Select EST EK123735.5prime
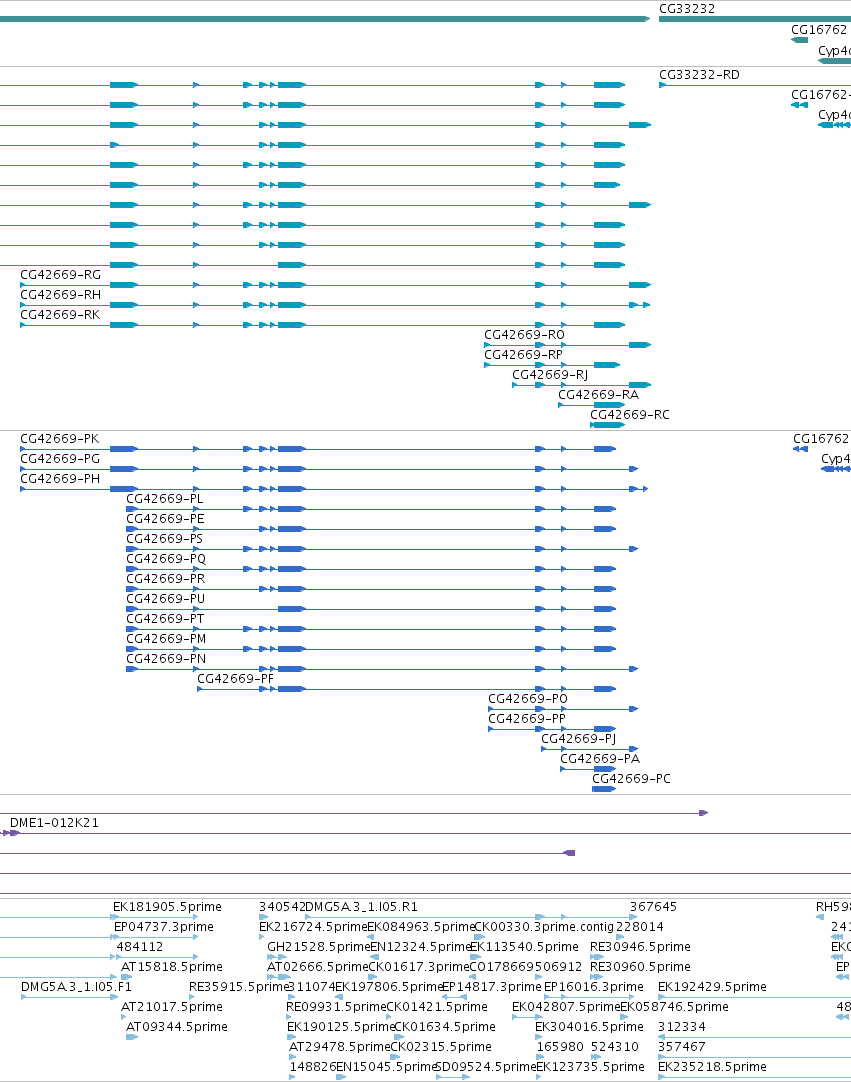Image resolution: width=851 pixels, height=1082 pixels. click(x=591, y=1067)
